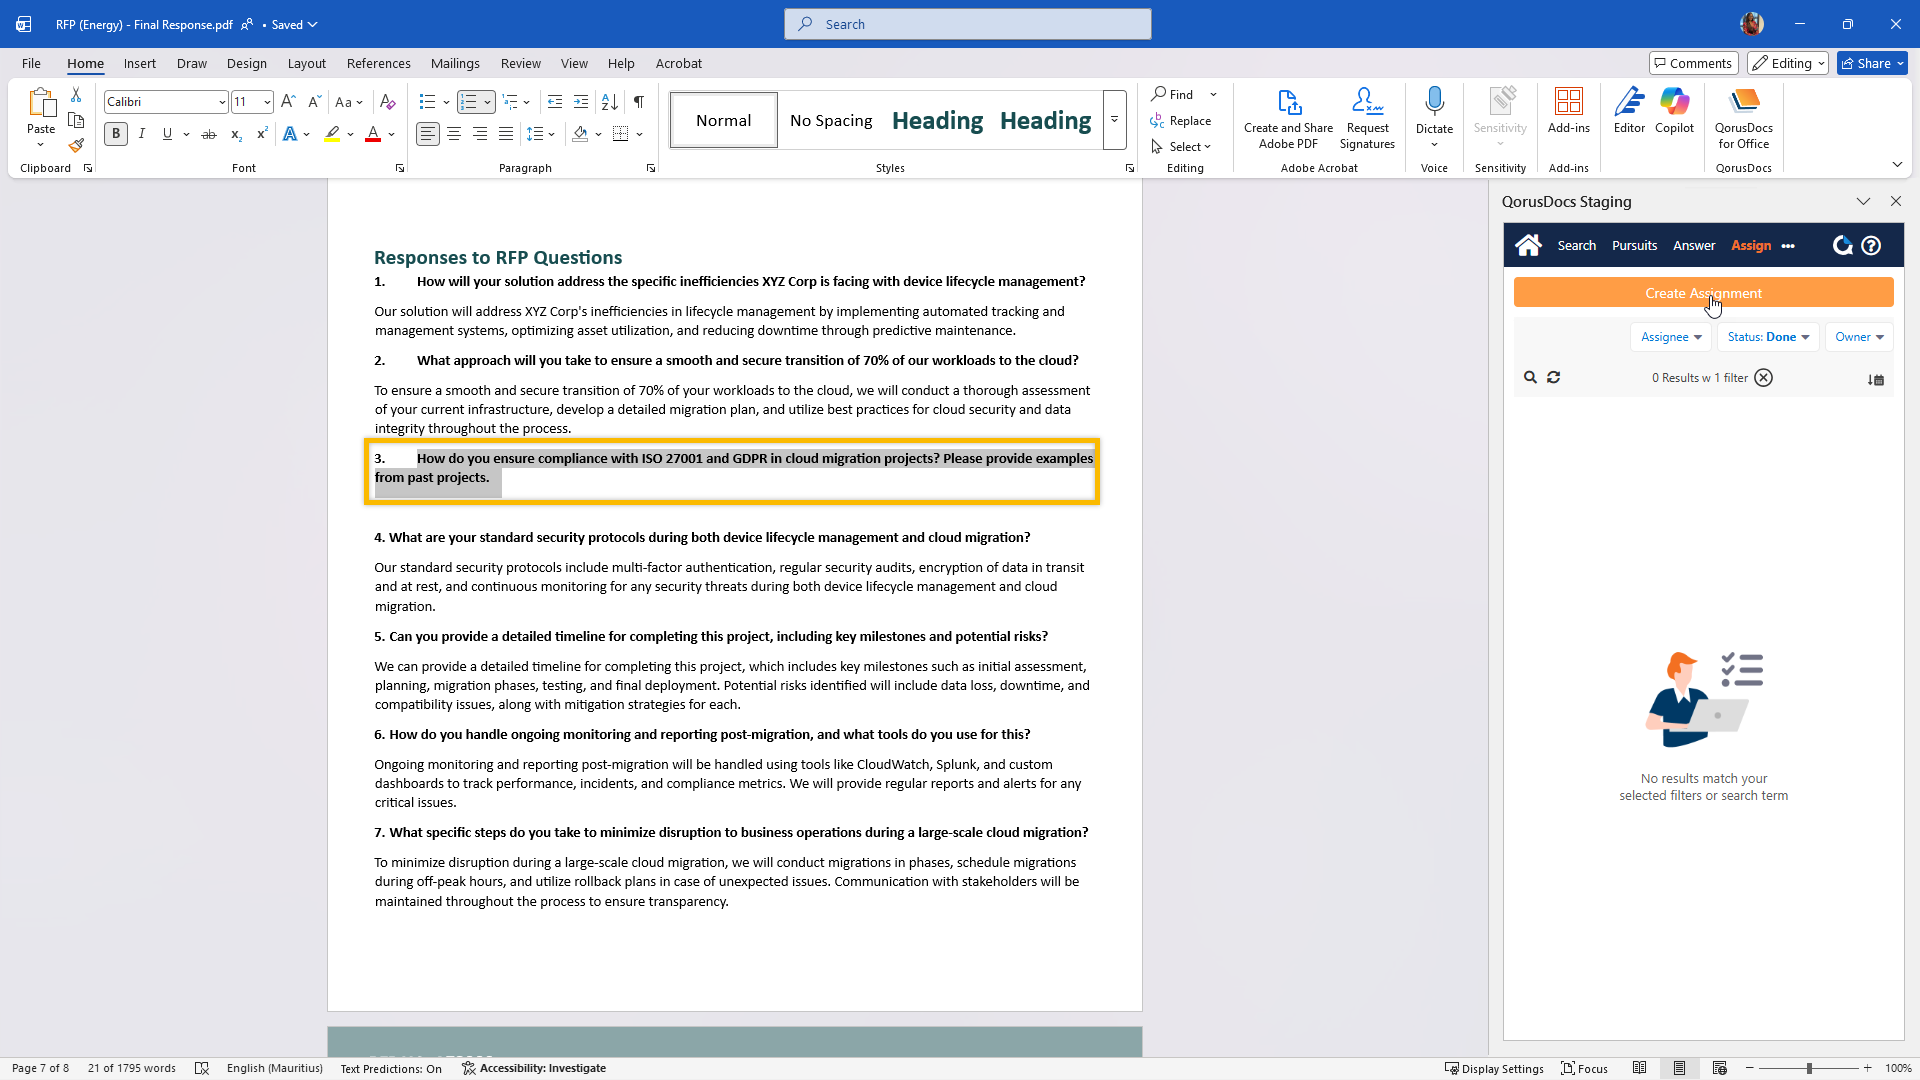Click the Dictate microphone icon
This screenshot has width=1920, height=1080.
tap(1434, 101)
